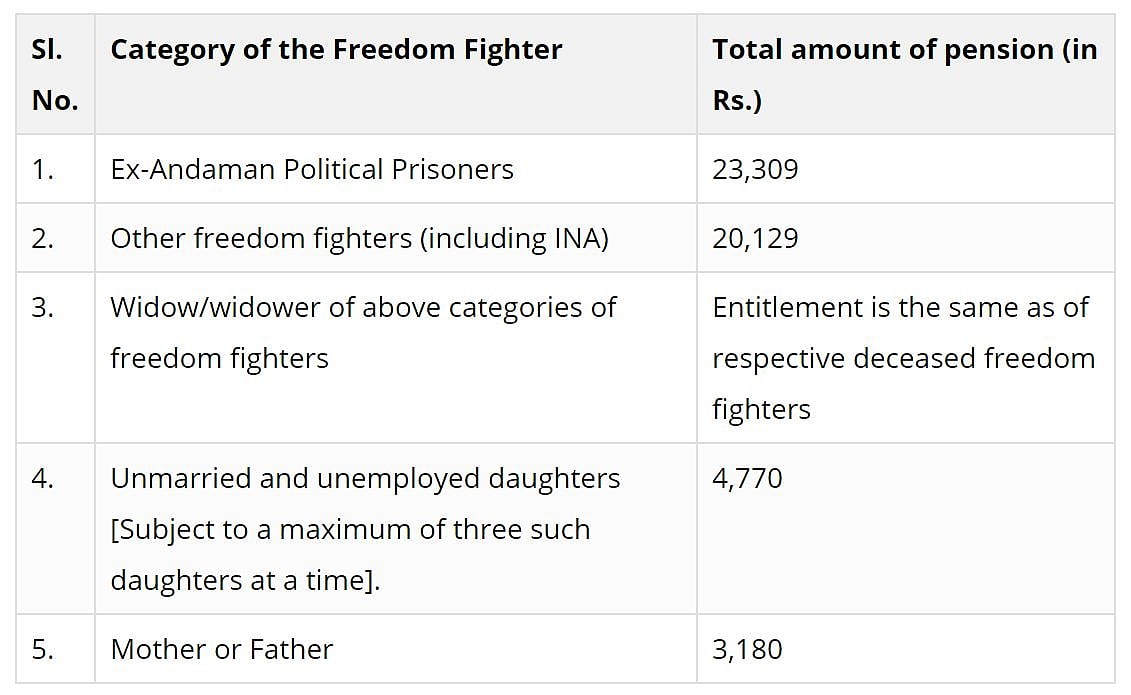The height and width of the screenshot is (695, 1131).
Task: Select serial number 5 cell
Action: coord(43,649)
